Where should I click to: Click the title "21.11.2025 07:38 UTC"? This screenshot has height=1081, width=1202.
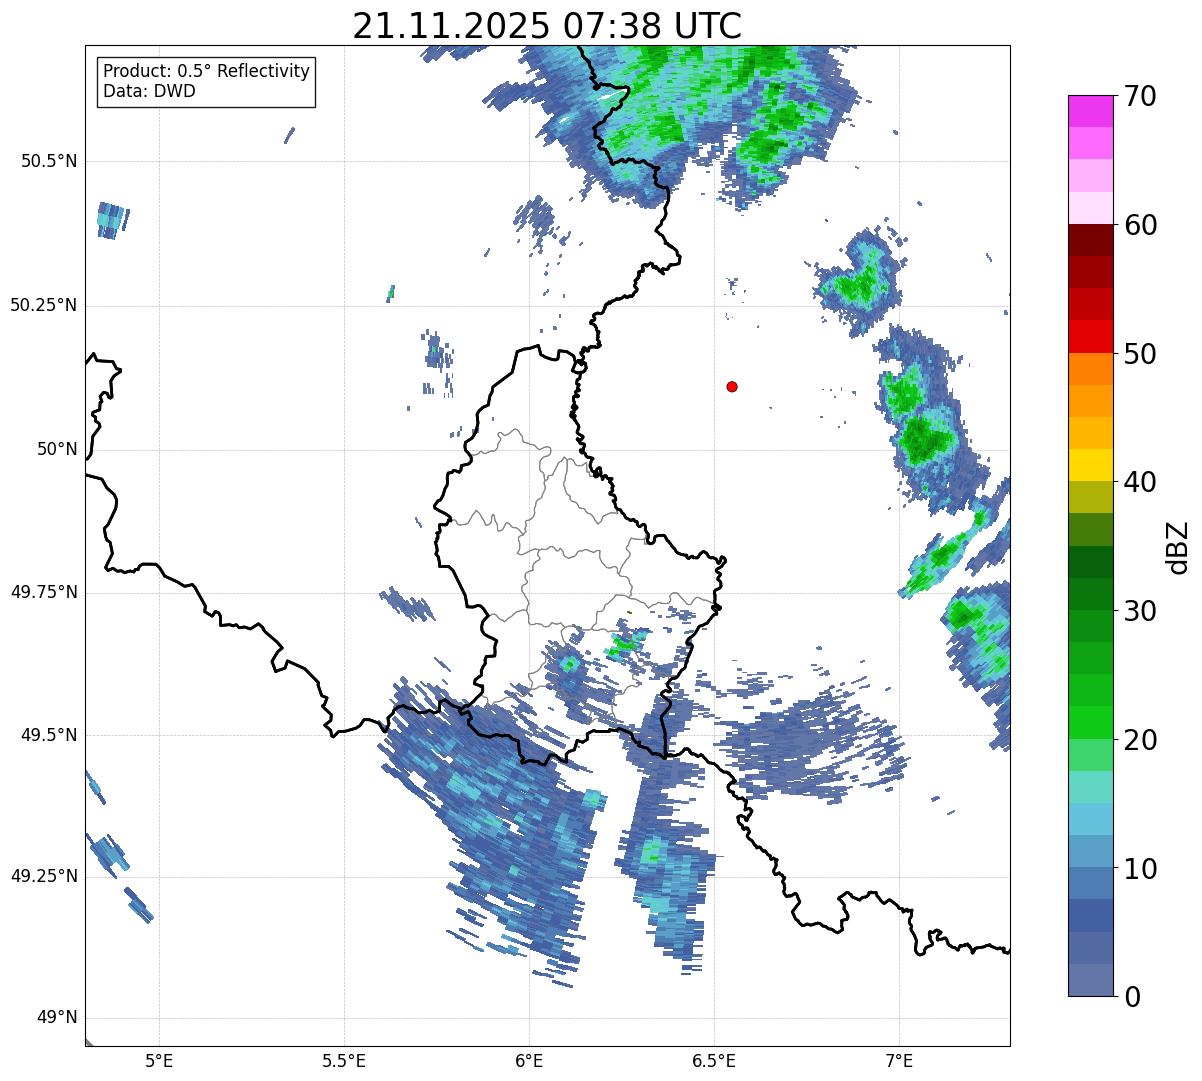pyautogui.click(x=547, y=25)
